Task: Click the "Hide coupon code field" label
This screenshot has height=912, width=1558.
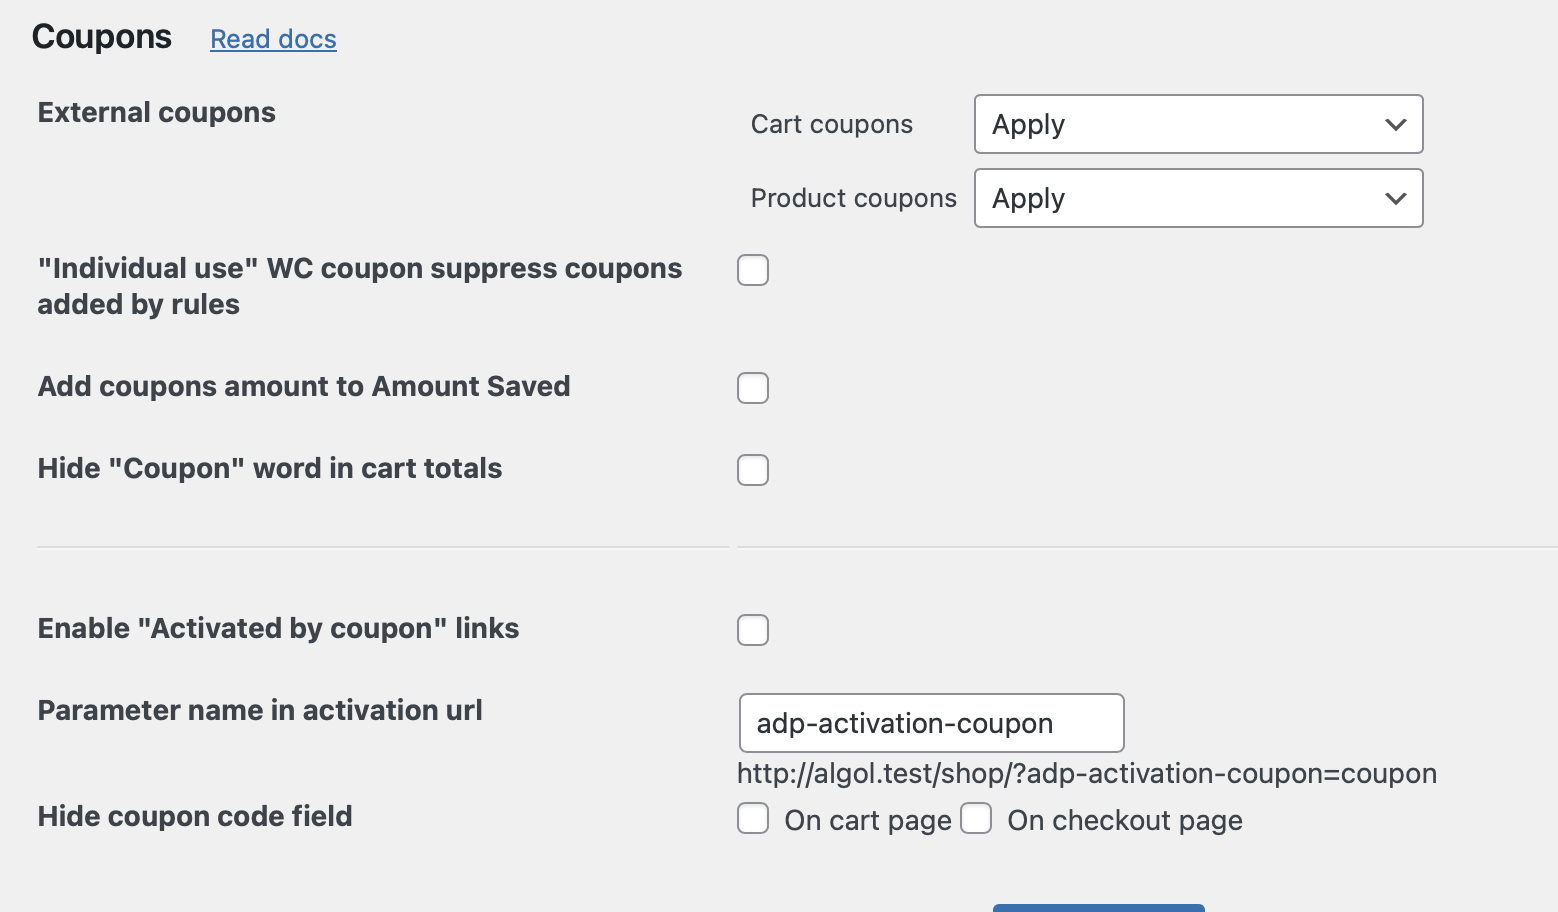Action: [195, 816]
